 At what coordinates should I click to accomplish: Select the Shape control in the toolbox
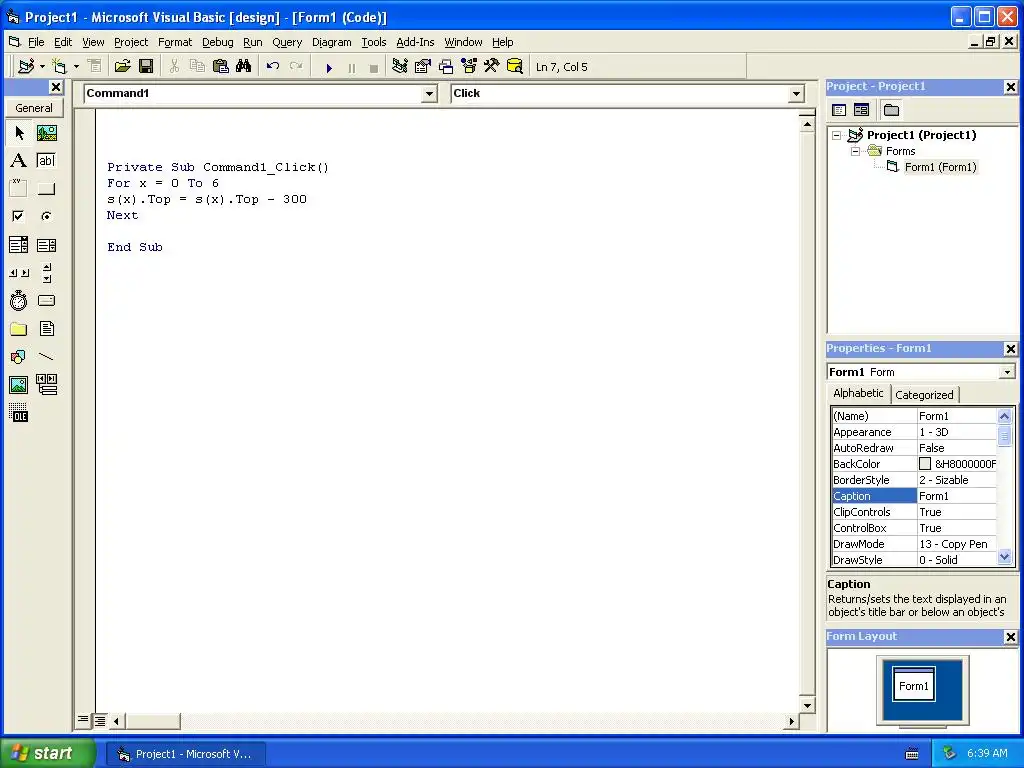(x=19, y=357)
